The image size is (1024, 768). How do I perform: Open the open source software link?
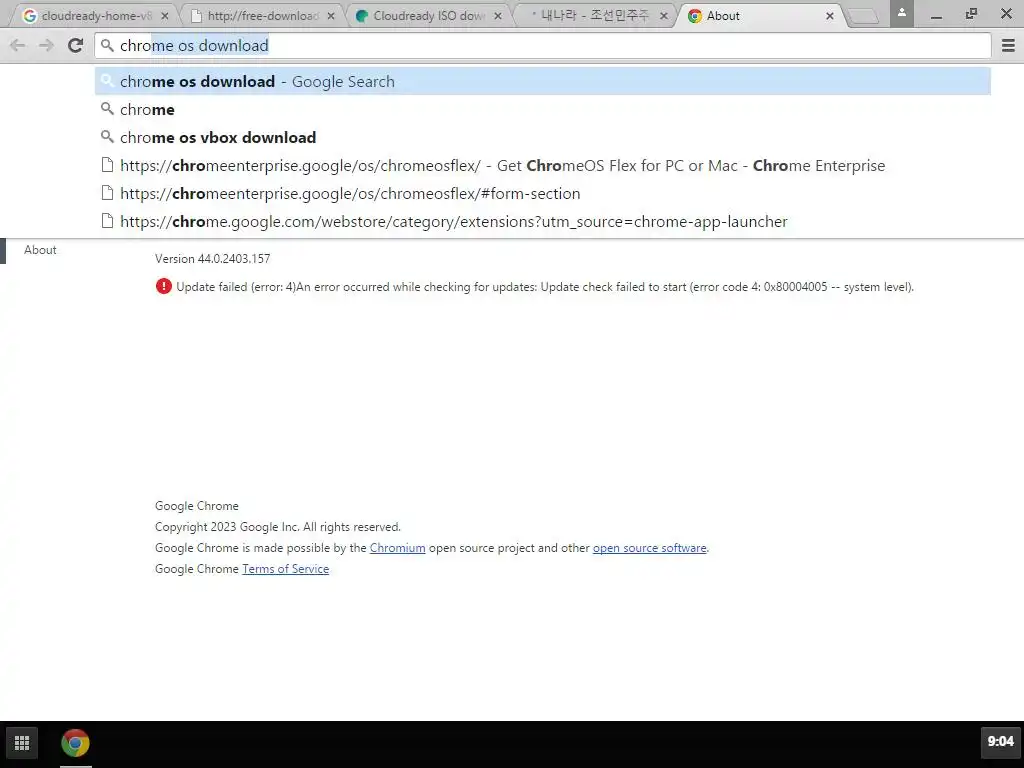(x=649, y=548)
